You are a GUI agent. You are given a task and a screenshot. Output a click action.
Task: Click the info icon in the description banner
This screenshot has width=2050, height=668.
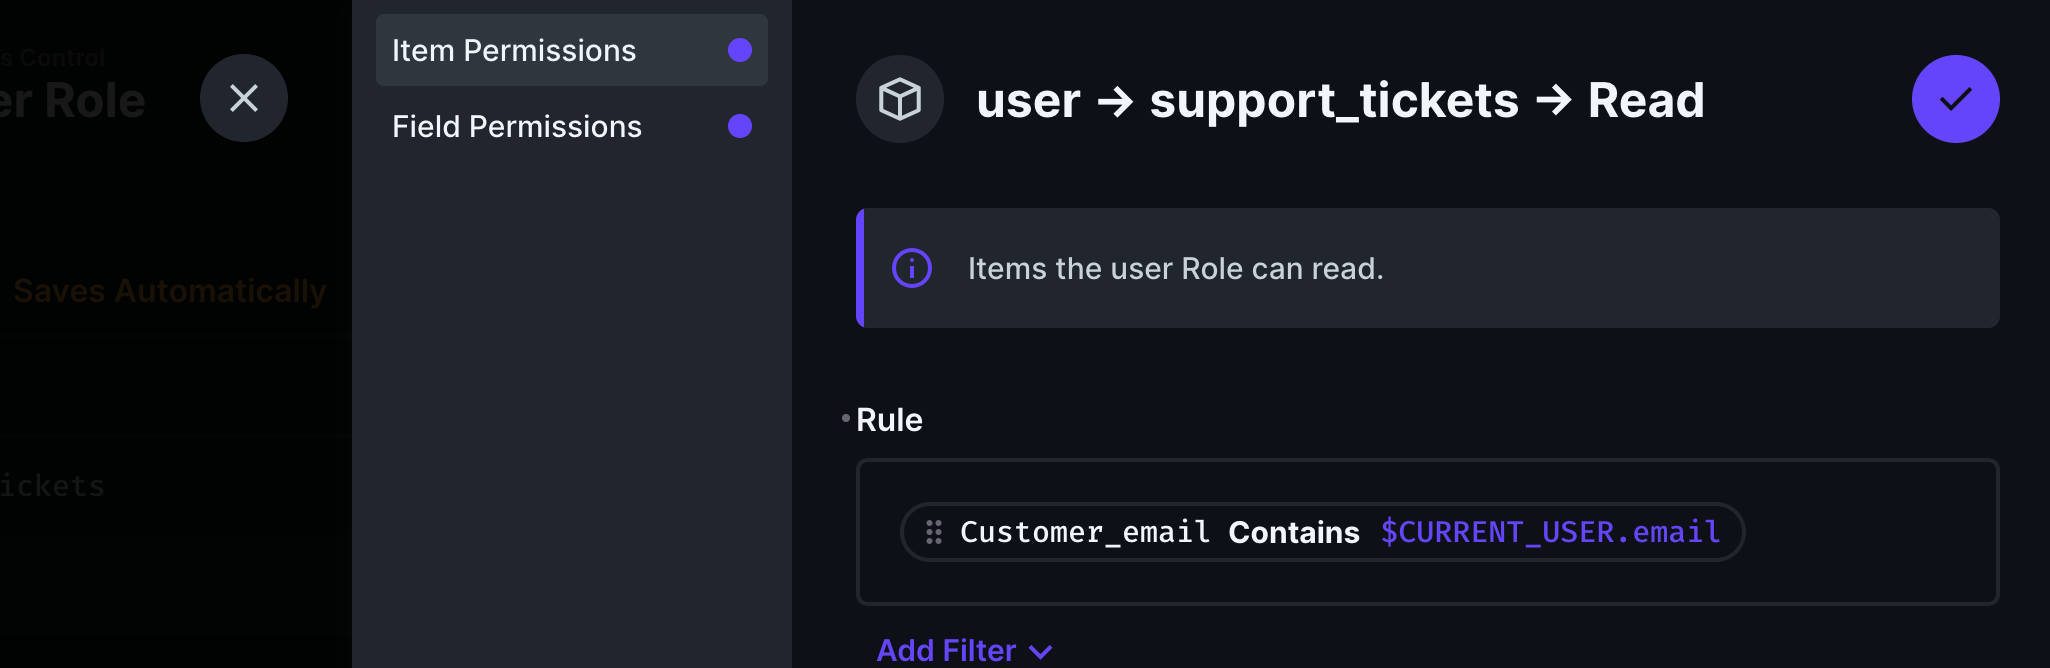pyautogui.click(x=911, y=268)
